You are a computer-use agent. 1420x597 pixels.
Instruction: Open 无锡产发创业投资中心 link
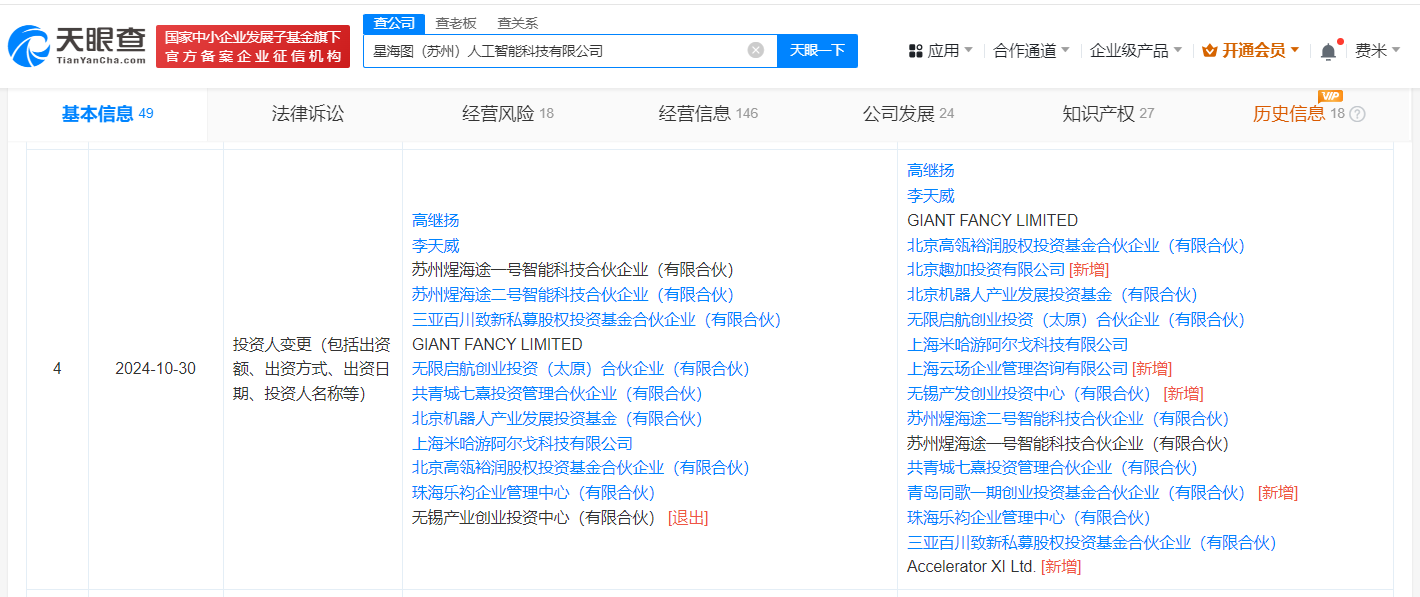1029,394
